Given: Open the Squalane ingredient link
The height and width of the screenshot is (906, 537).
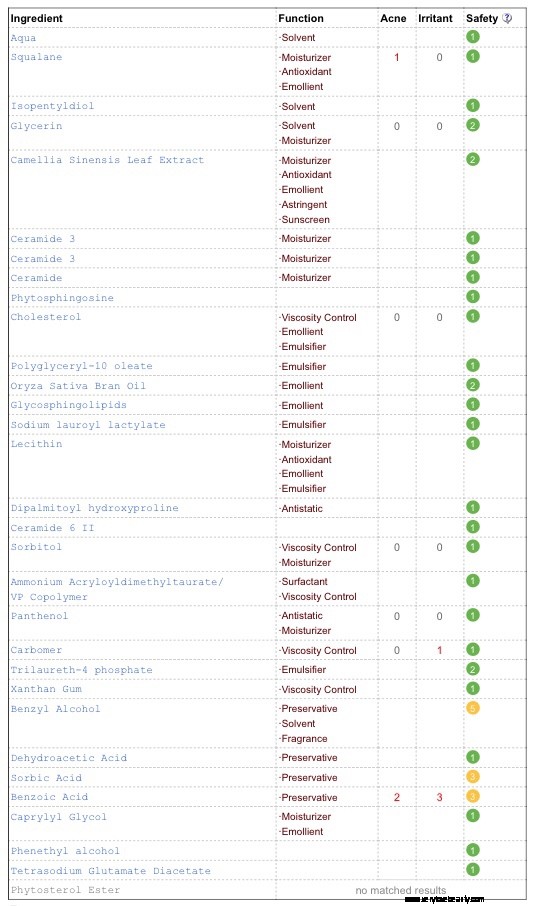Looking at the screenshot, I should coord(36,57).
